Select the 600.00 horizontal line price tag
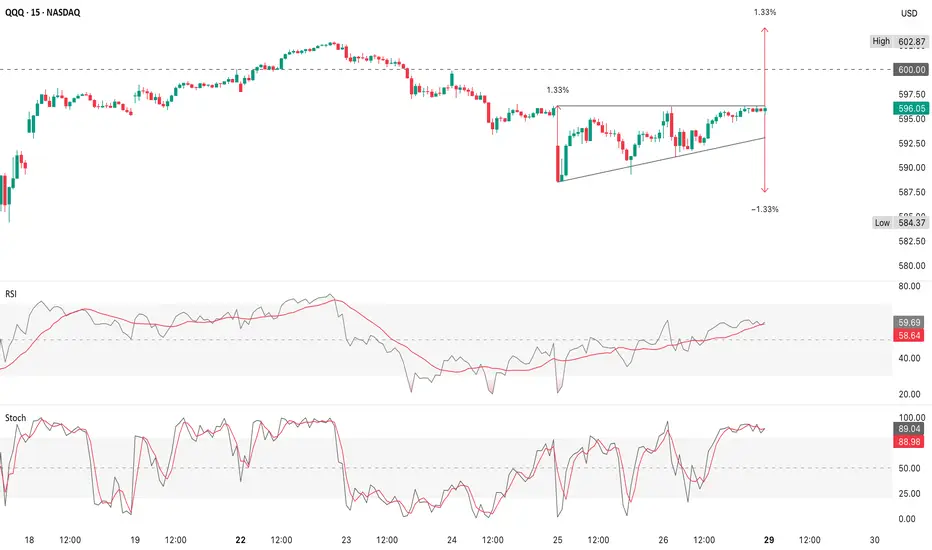The width and height of the screenshot is (932, 550). click(x=909, y=69)
